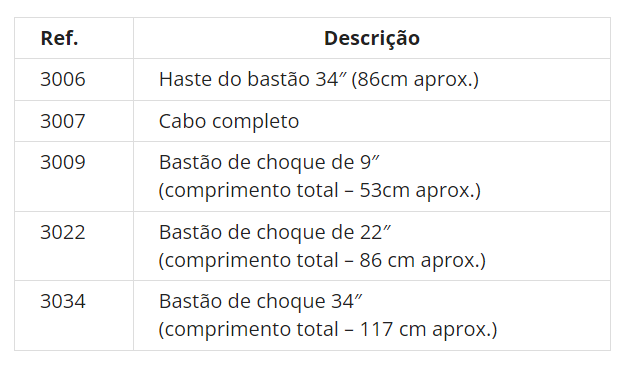Screen dimensions: 627x367
Task: Click comprimento total 86 cm aprox. line
Action: [322, 260]
